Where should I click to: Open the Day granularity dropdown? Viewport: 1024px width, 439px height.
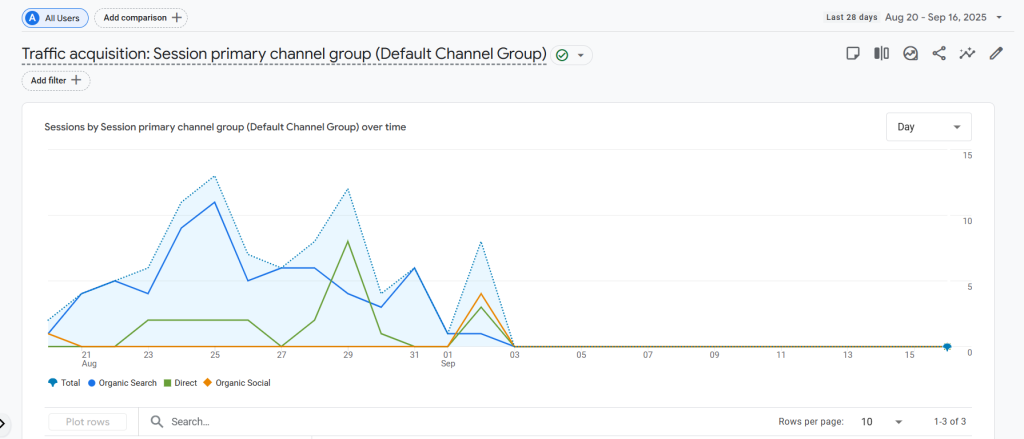[x=928, y=127]
